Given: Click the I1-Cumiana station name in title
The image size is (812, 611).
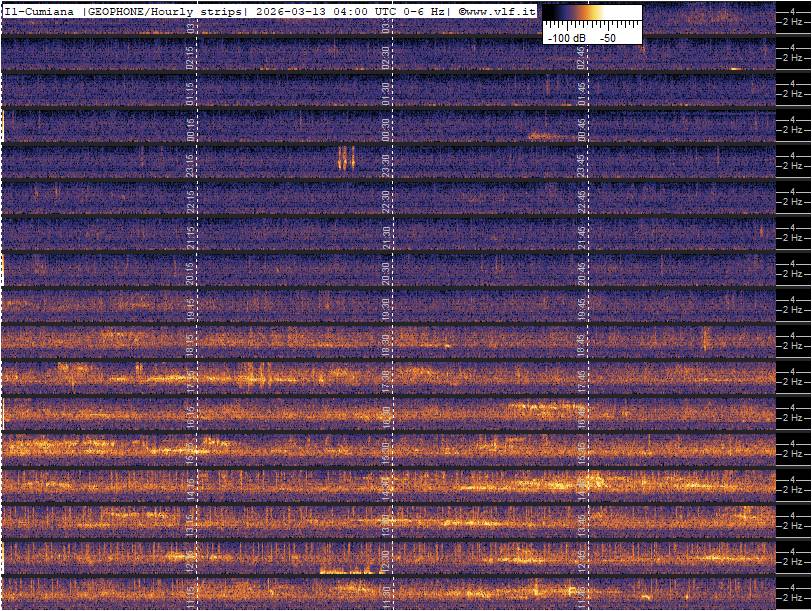Looking at the screenshot, I should 41,11.
